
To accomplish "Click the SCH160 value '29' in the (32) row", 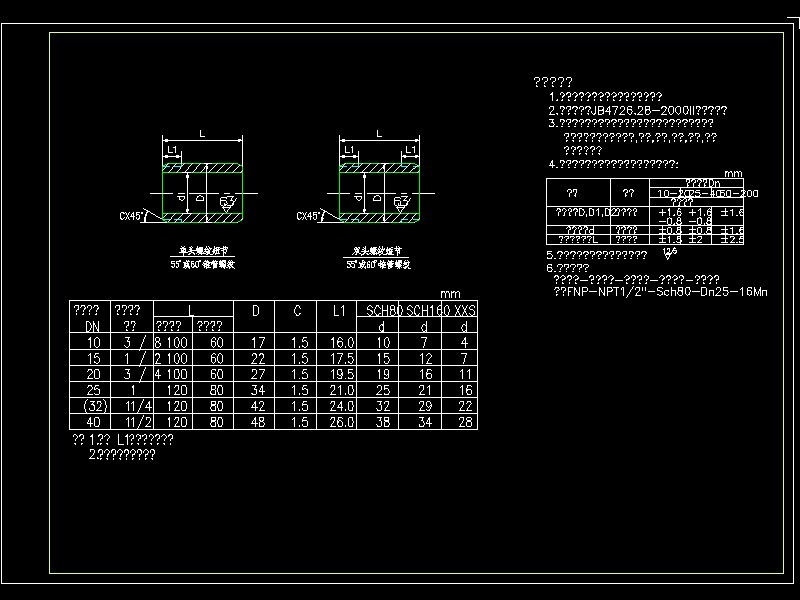I will pos(425,406).
